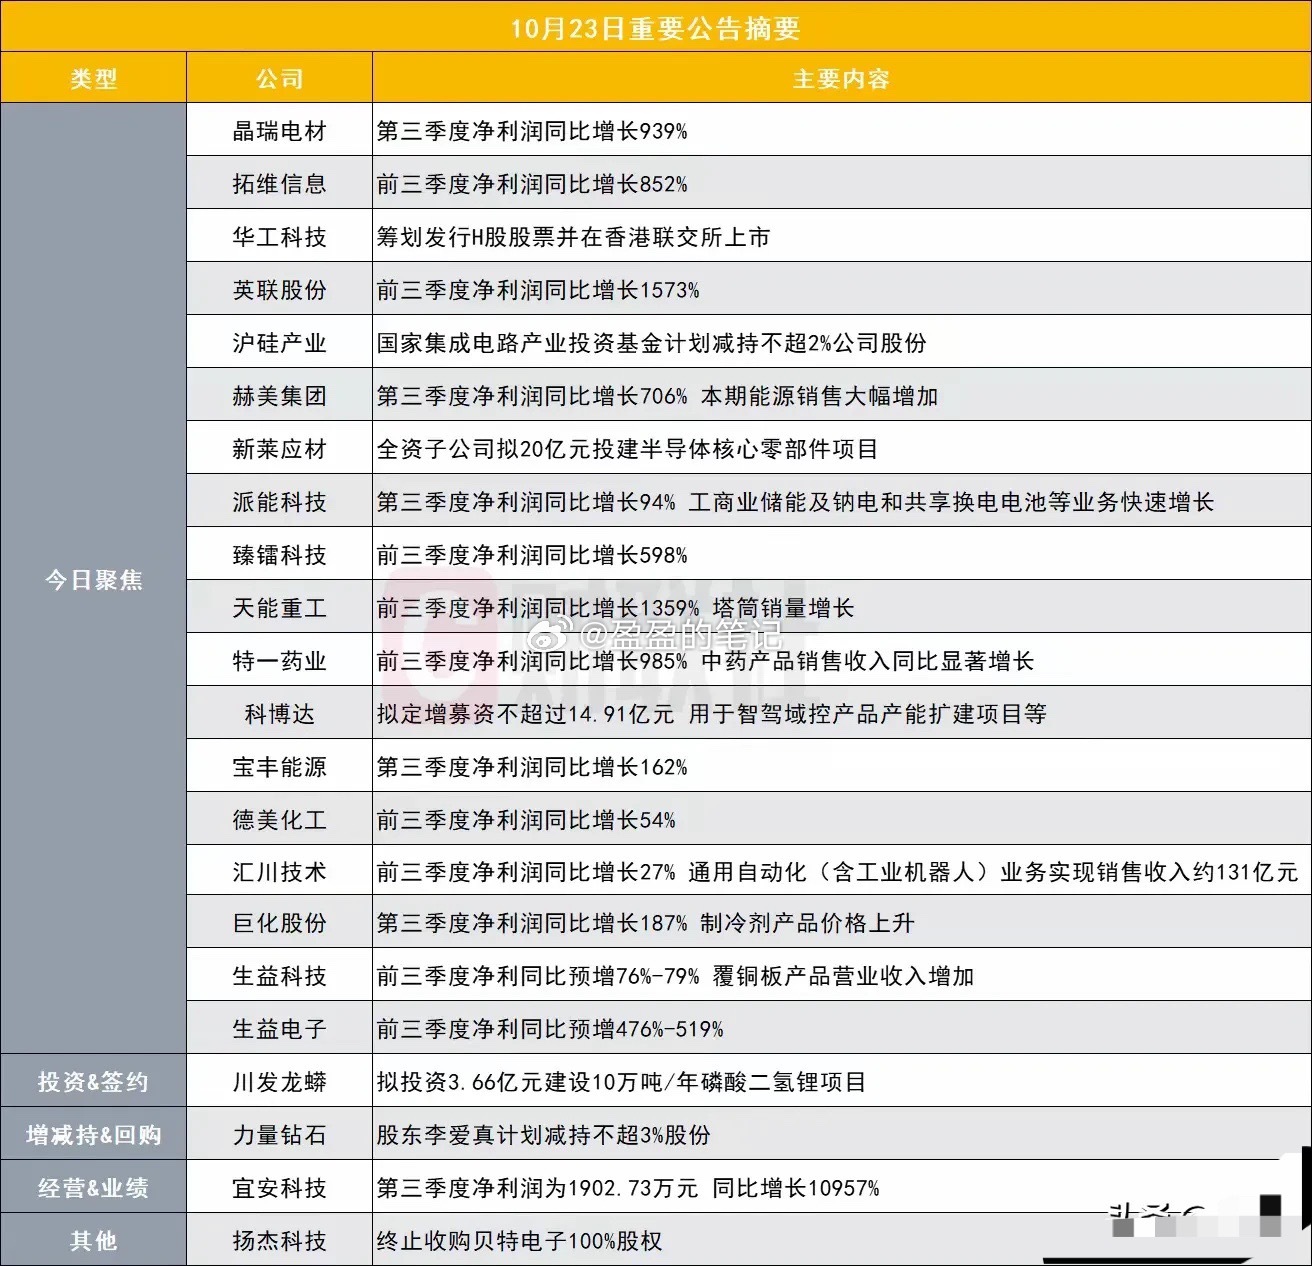Click company name '力量钻石'
Image resolution: width=1312 pixels, height=1266 pixels.
tap(279, 1135)
